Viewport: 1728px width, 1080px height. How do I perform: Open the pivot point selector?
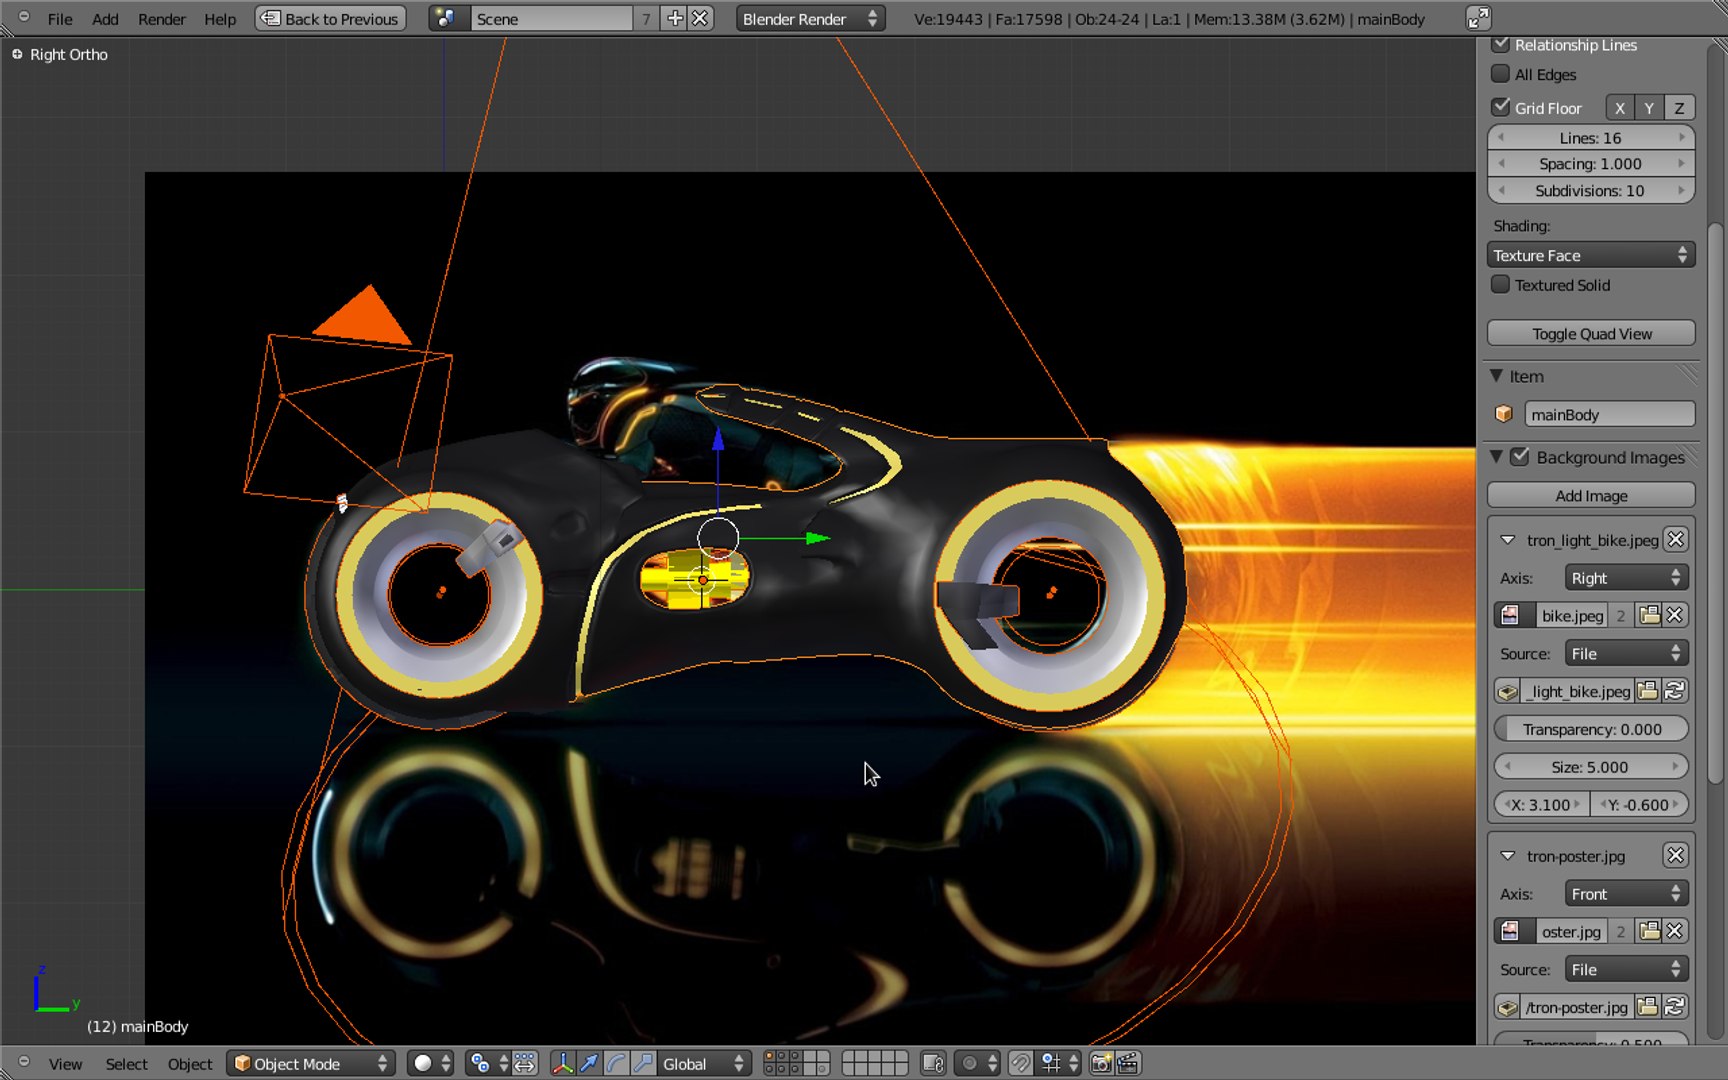click(x=489, y=1063)
